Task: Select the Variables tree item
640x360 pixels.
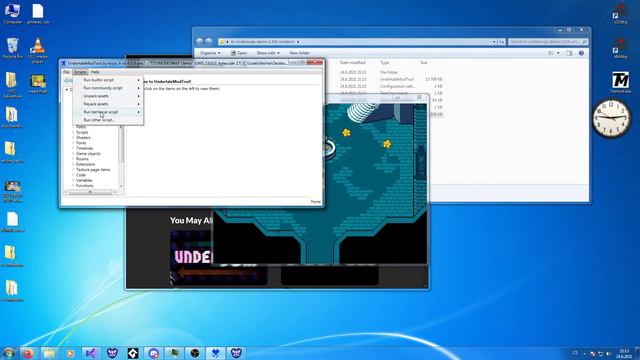Action: 84,180
